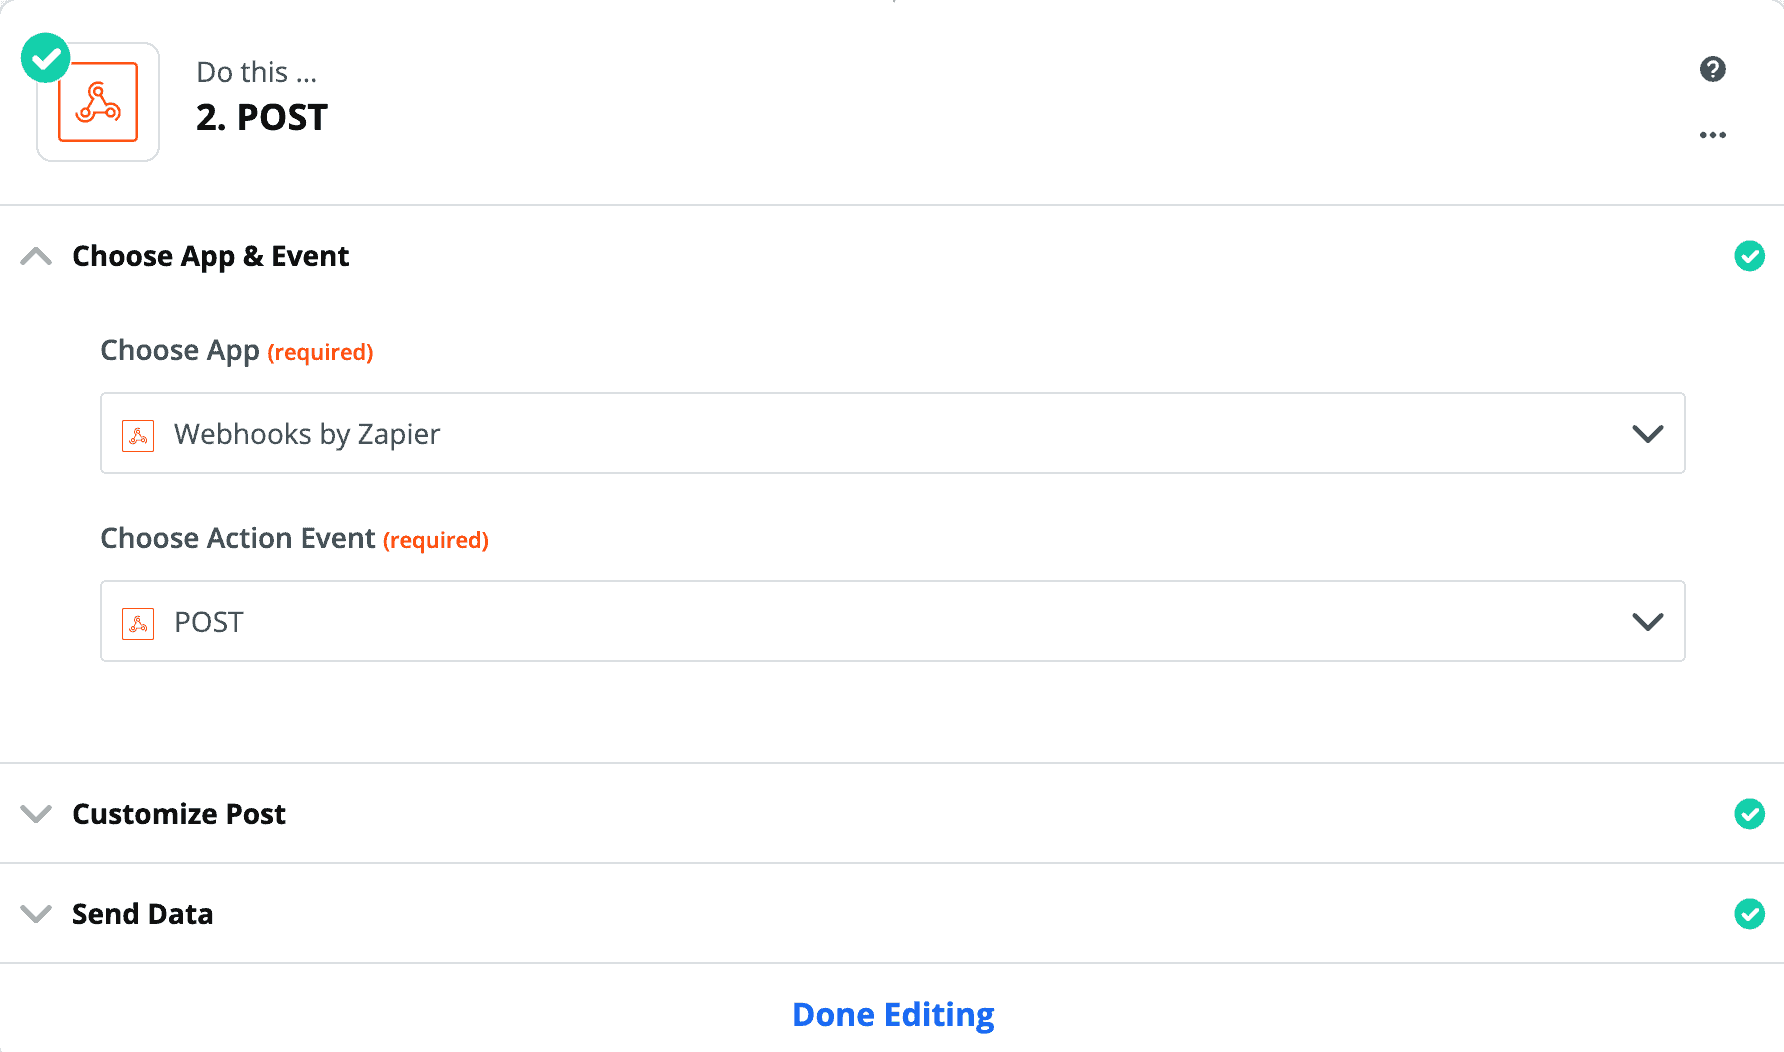Click the 'Choose Action Event' field label
The image size is (1784, 1052).
coord(238,538)
